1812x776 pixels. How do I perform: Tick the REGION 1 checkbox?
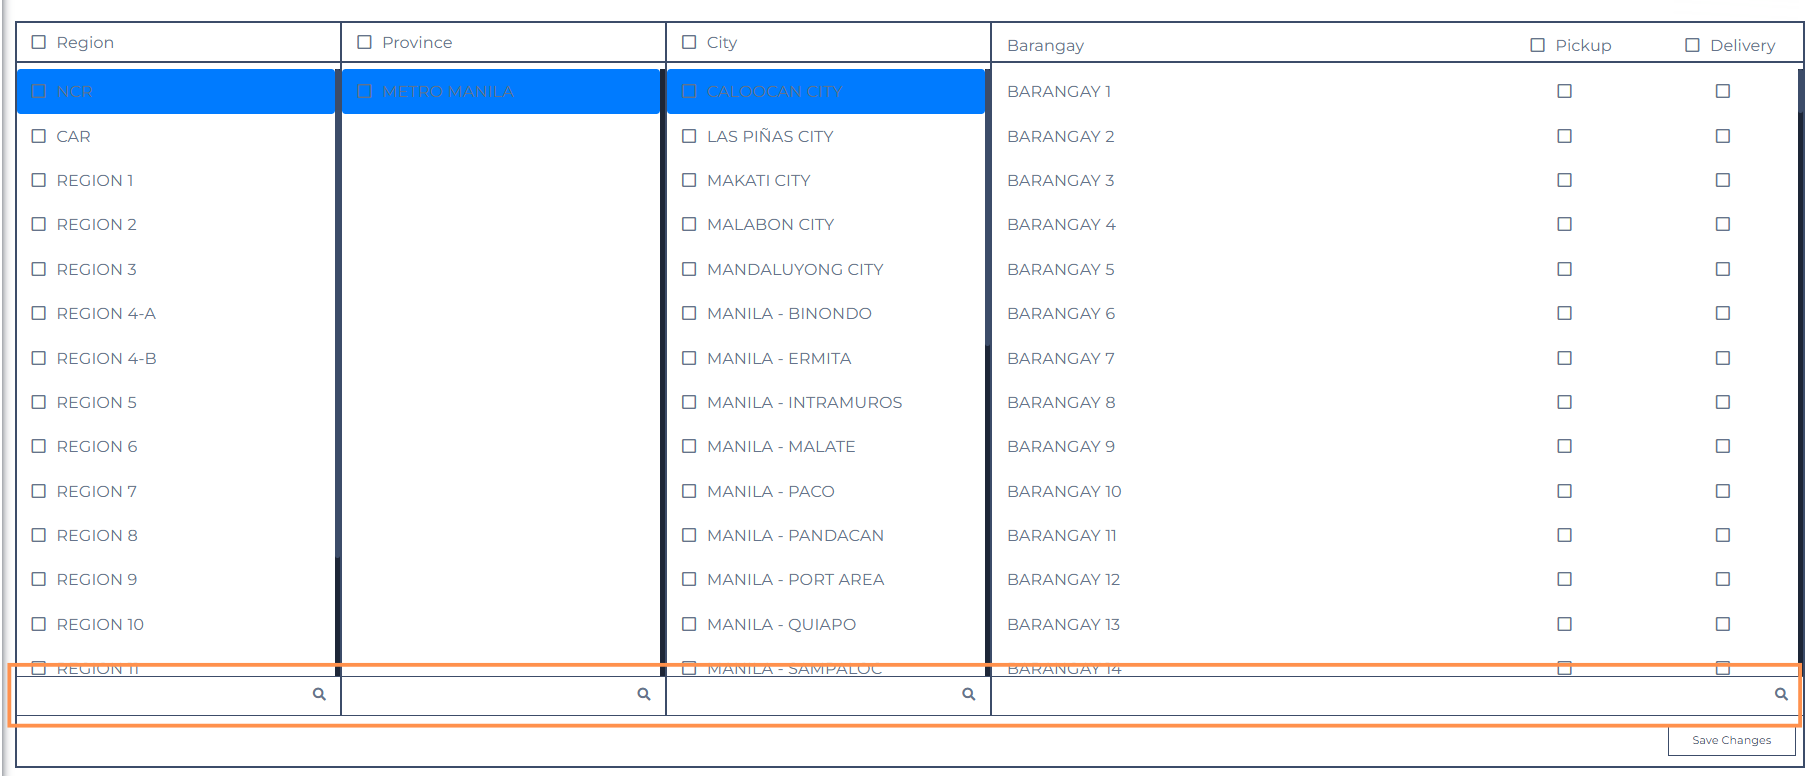[39, 180]
